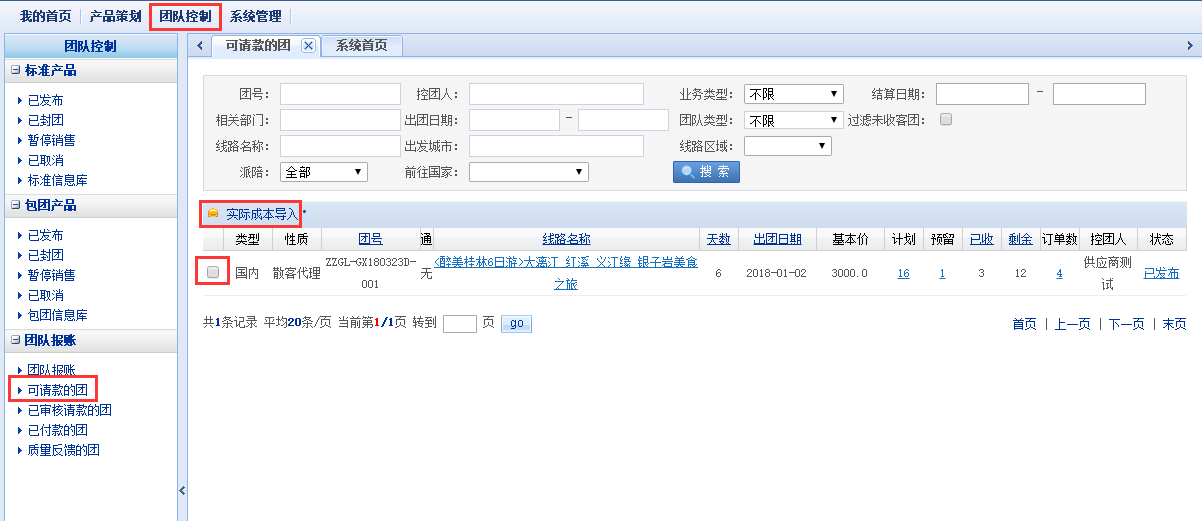The width and height of the screenshot is (1202, 521).
Task: Sort by the 天数 column header
Action: coord(718,239)
